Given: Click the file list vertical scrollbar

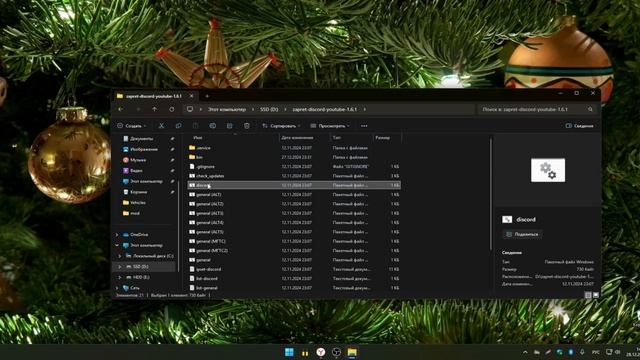Looking at the screenshot, I should click(x=490, y=194).
